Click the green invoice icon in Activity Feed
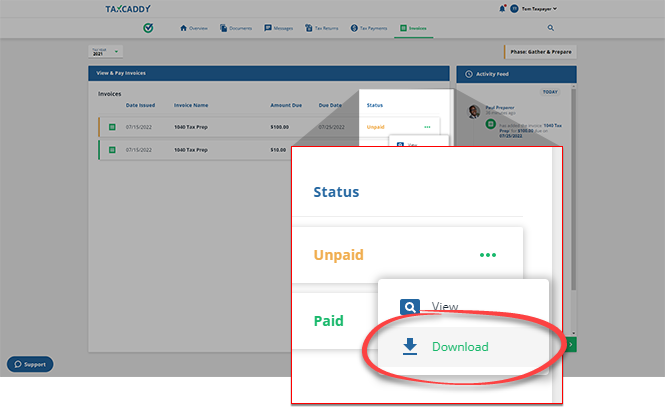The height and width of the screenshot is (409, 665). 491,124
